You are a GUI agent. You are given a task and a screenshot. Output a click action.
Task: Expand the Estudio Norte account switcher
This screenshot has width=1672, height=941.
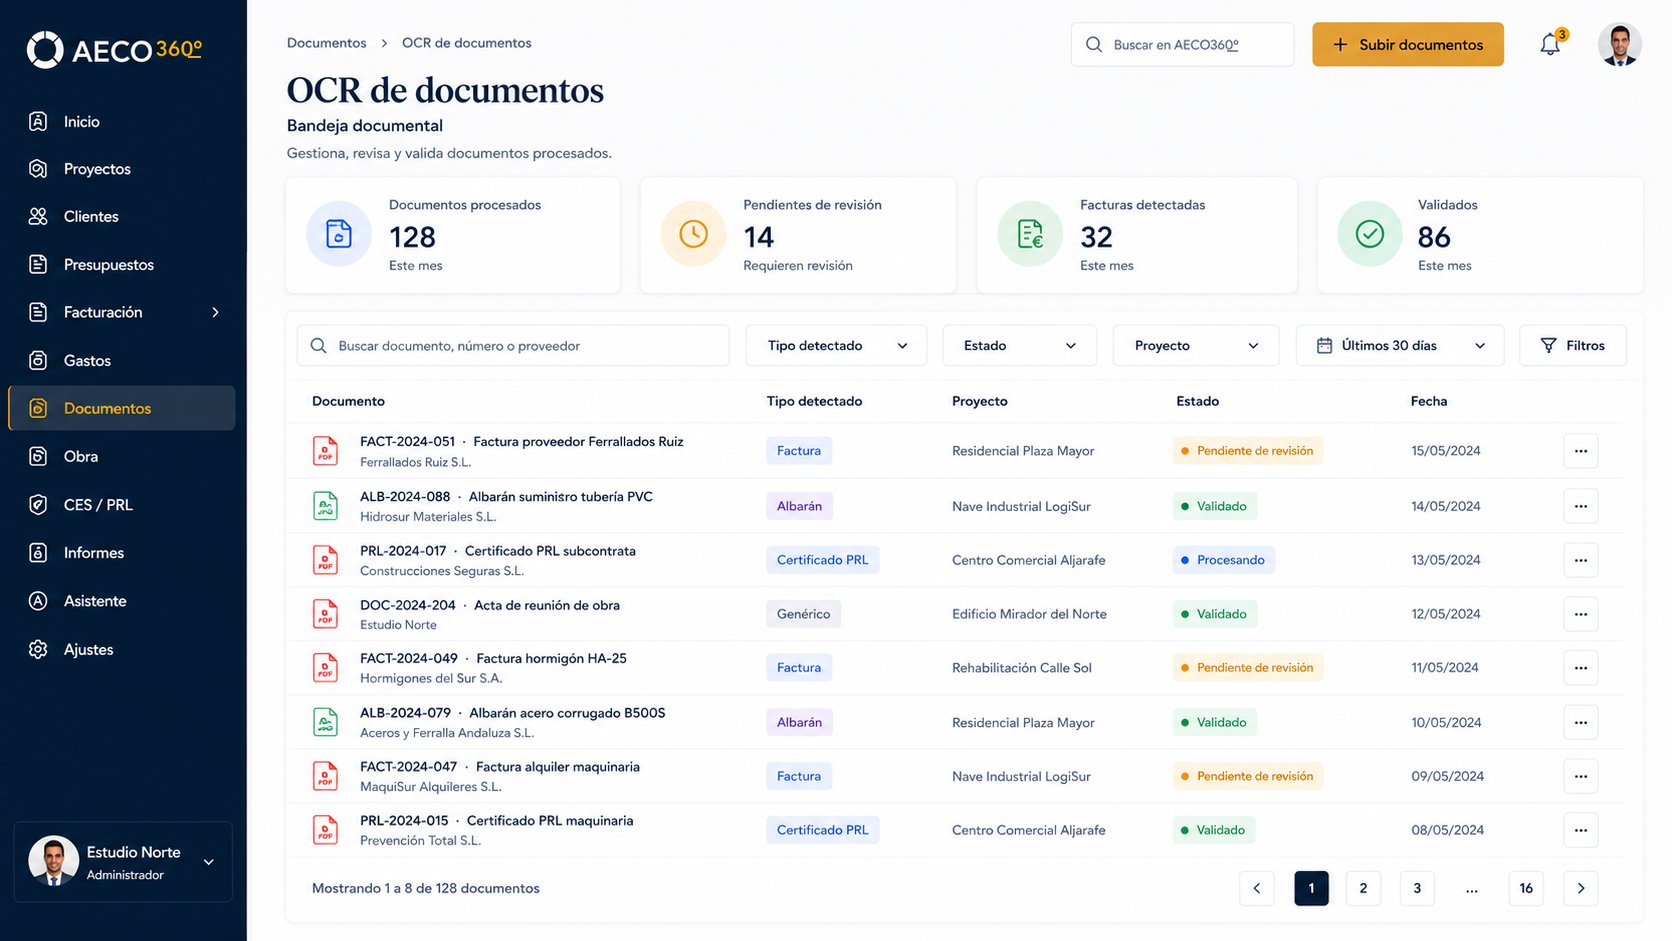pyautogui.click(x=123, y=862)
